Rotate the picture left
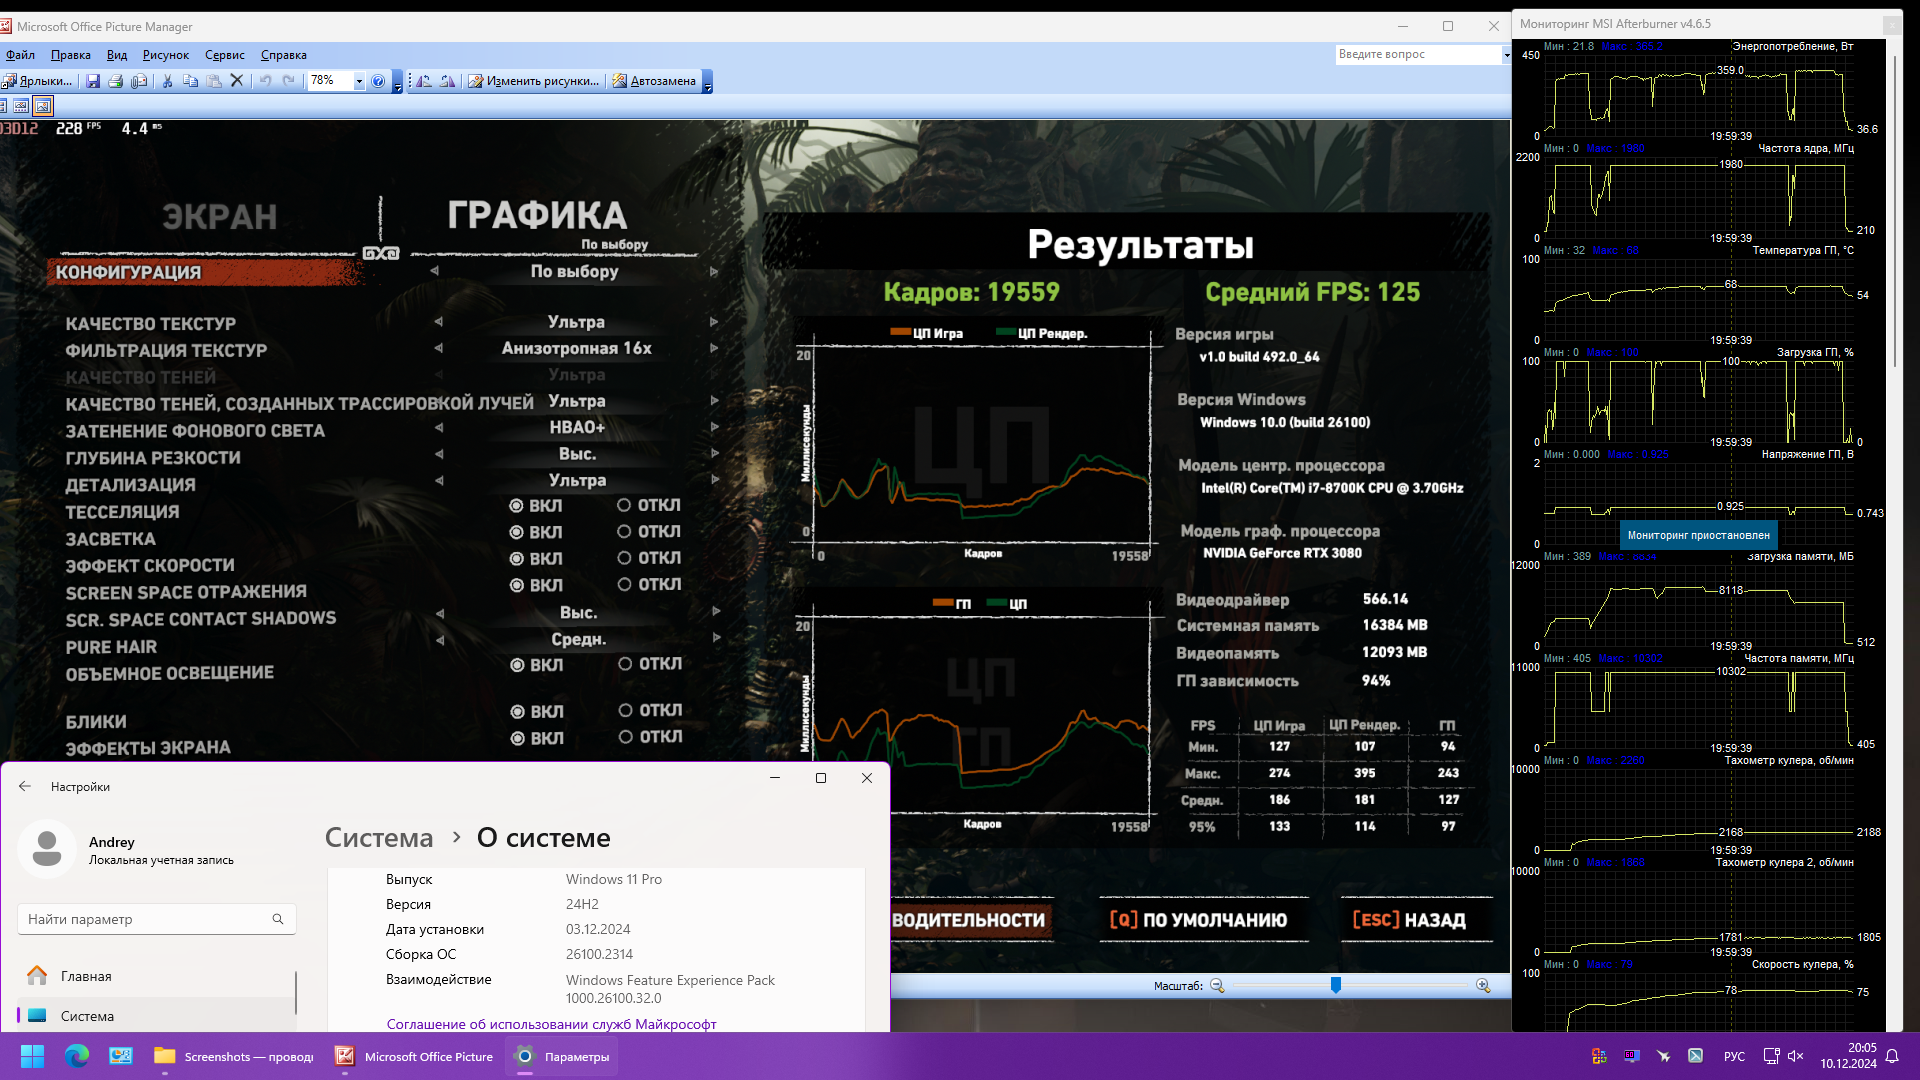1920x1080 pixels. click(x=424, y=81)
